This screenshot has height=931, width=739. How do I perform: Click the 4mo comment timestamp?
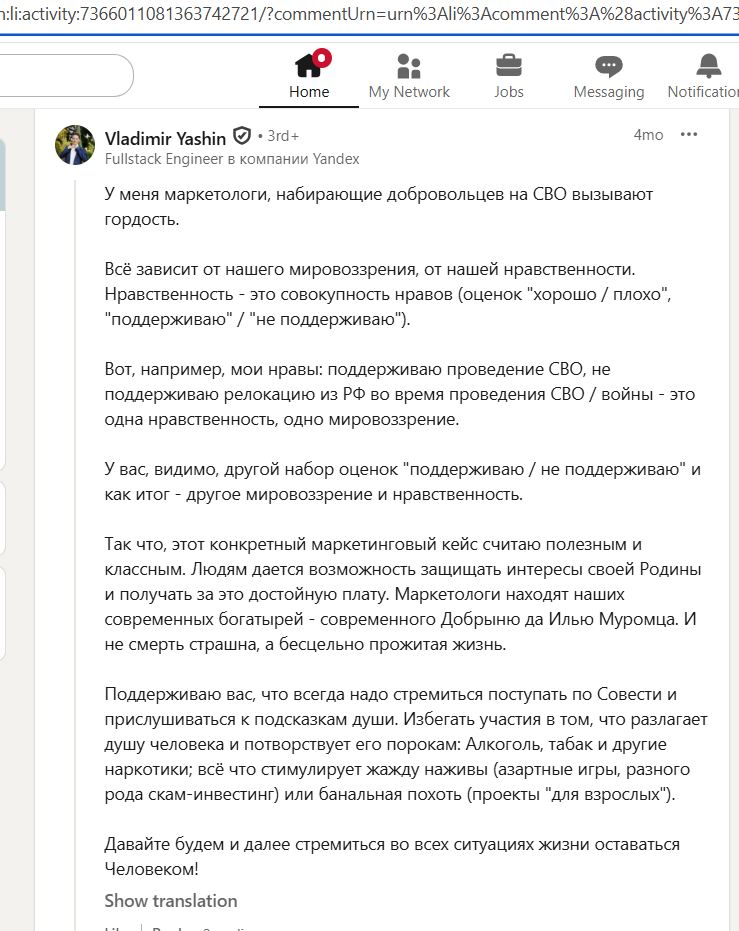(648, 135)
